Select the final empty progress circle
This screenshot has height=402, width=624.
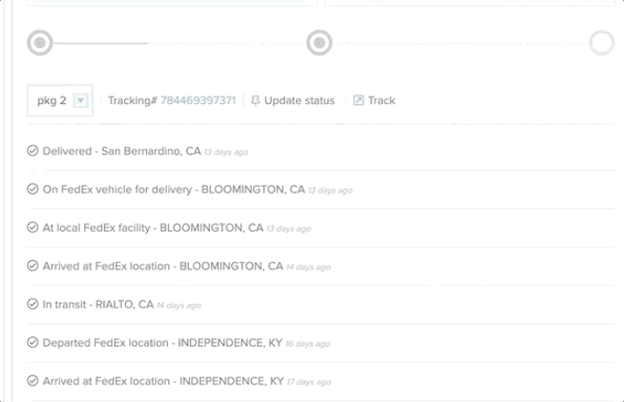point(602,43)
